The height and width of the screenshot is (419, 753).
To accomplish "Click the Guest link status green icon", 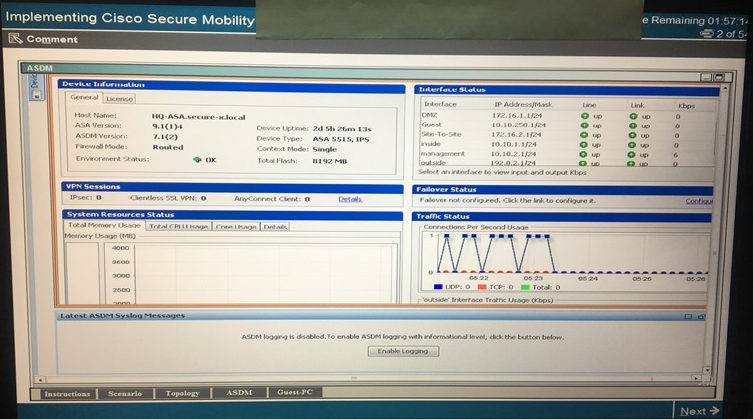I will (632, 125).
